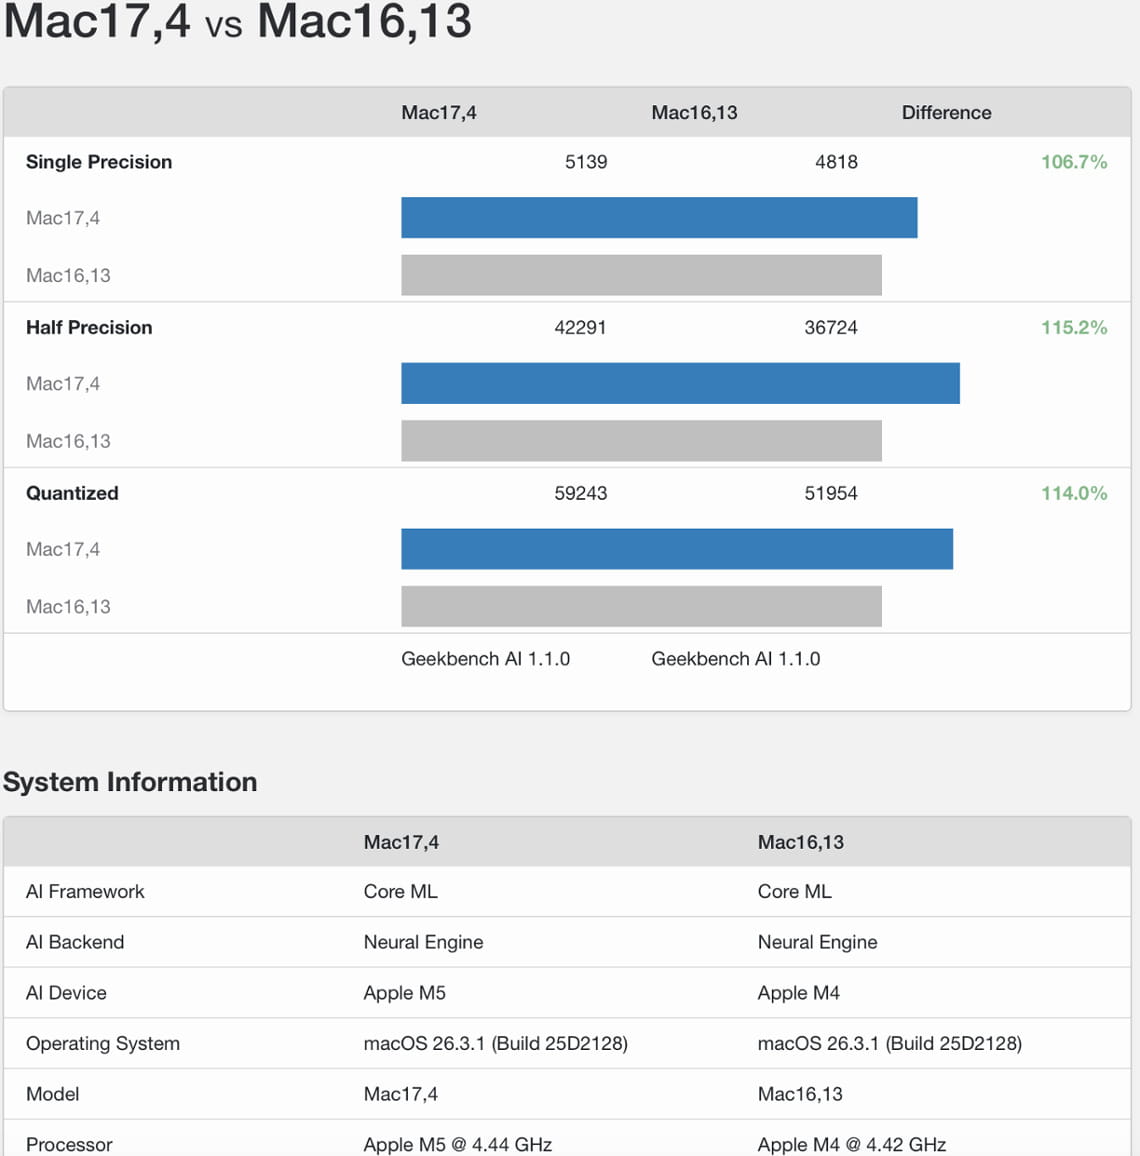Viewport: 1140px width, 1156px height.
Task: Select the Mac17,4 column header in results table
Action: coord(439,112)
